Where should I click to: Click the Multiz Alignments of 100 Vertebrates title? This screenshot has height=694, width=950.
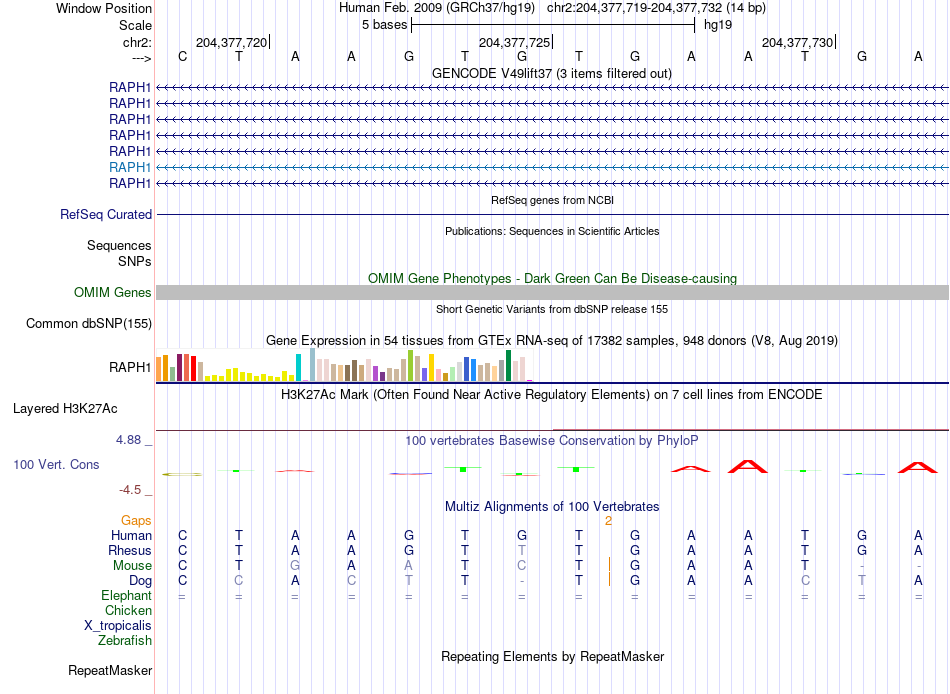pos(552,507)
